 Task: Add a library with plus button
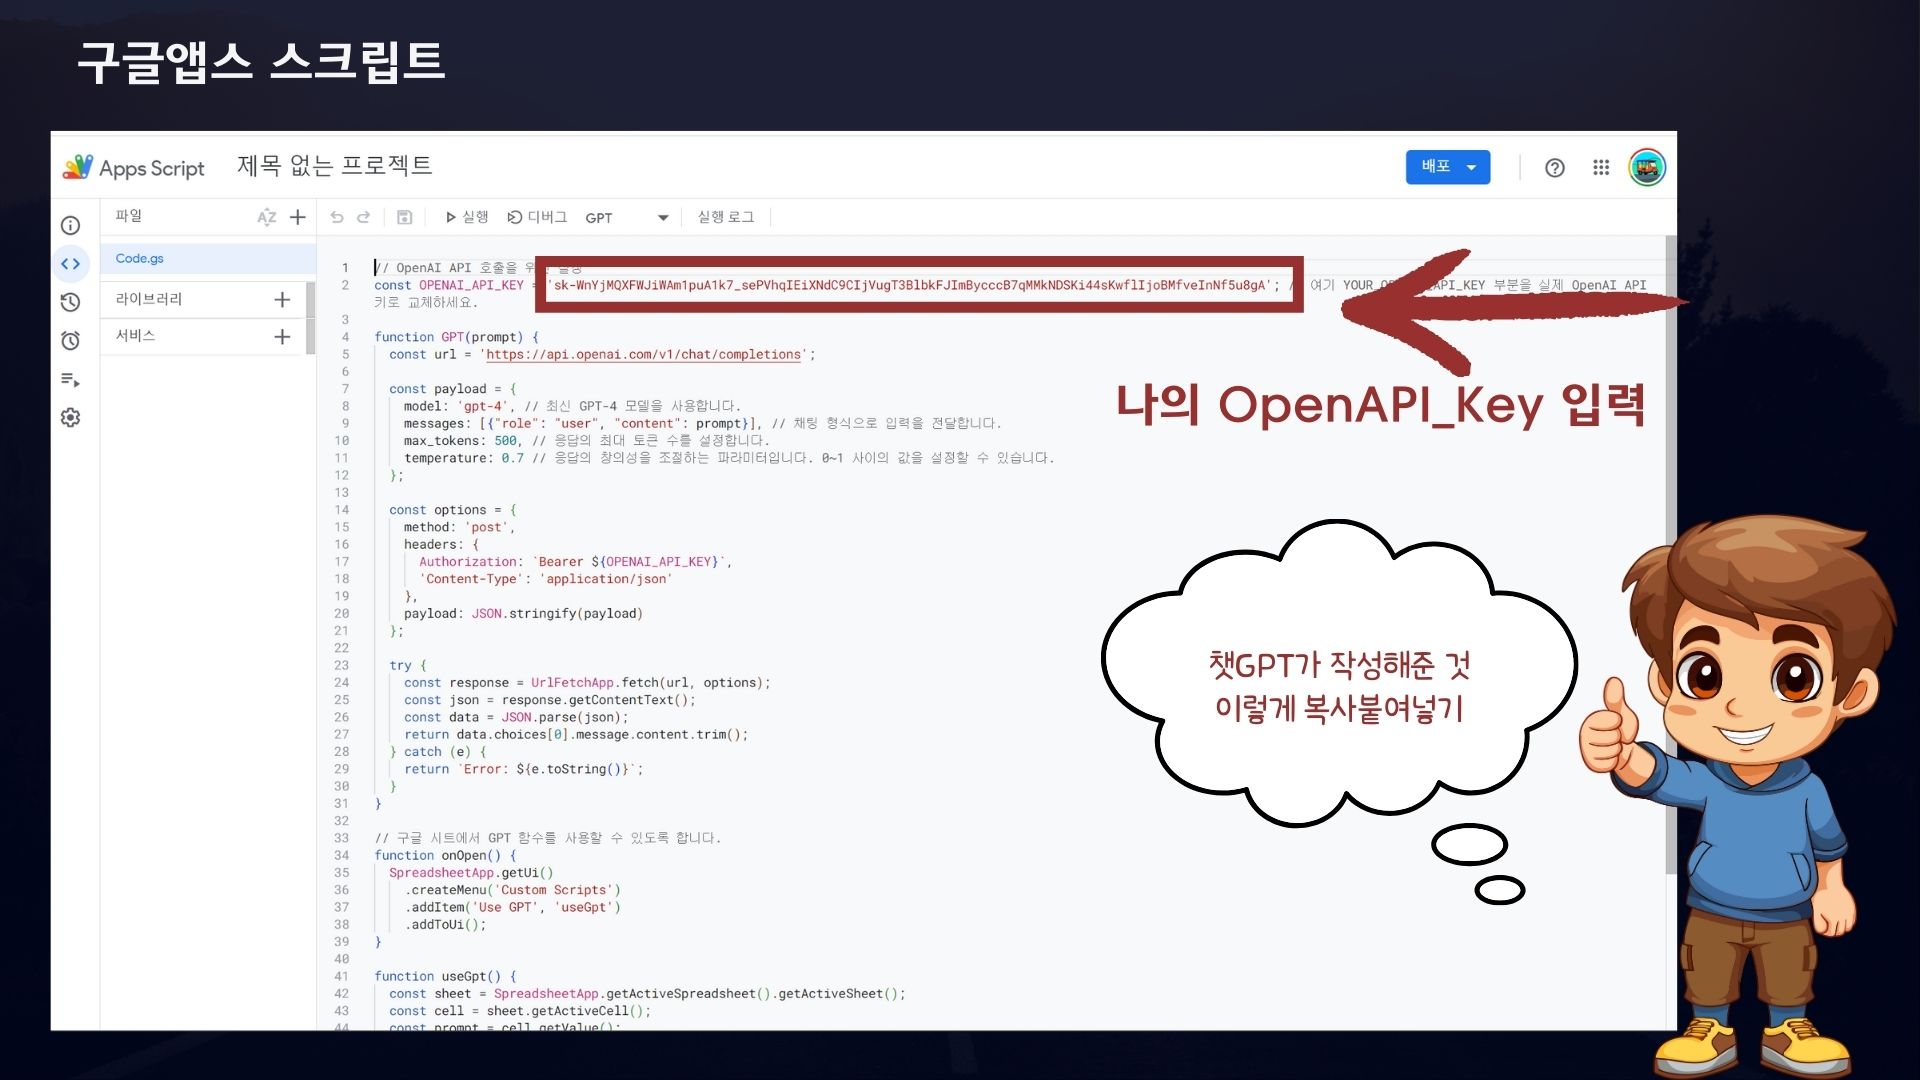[282, 299]
